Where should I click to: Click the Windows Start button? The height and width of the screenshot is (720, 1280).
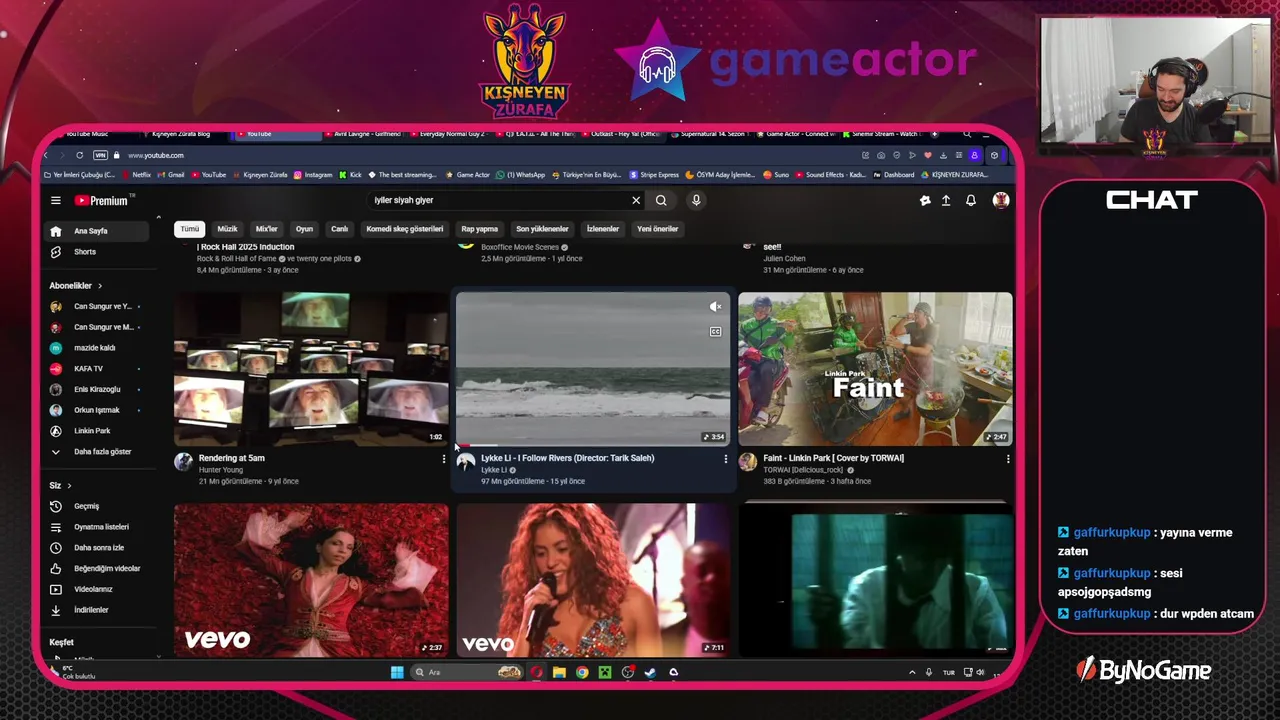397,673
